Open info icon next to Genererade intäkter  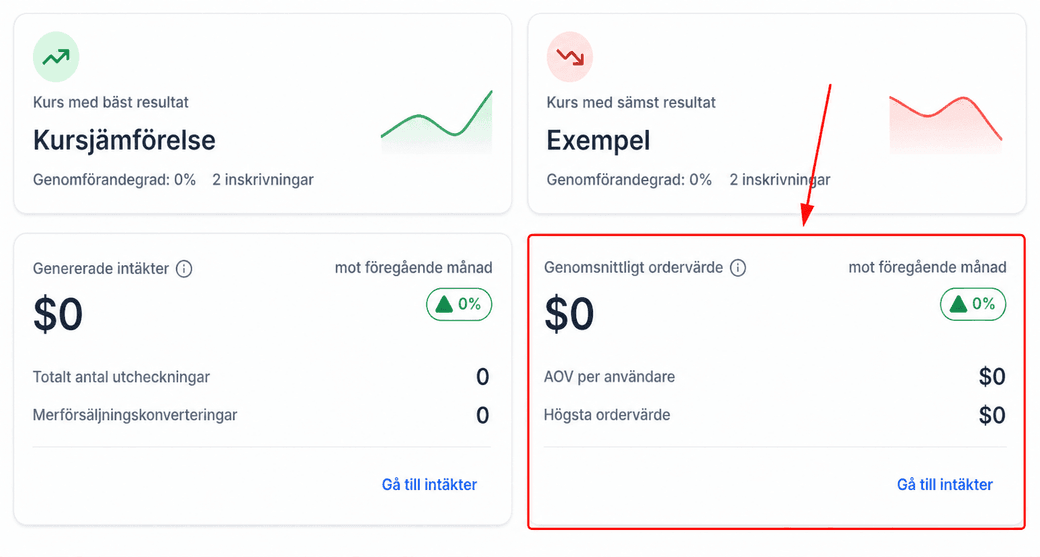click(184, 269)
